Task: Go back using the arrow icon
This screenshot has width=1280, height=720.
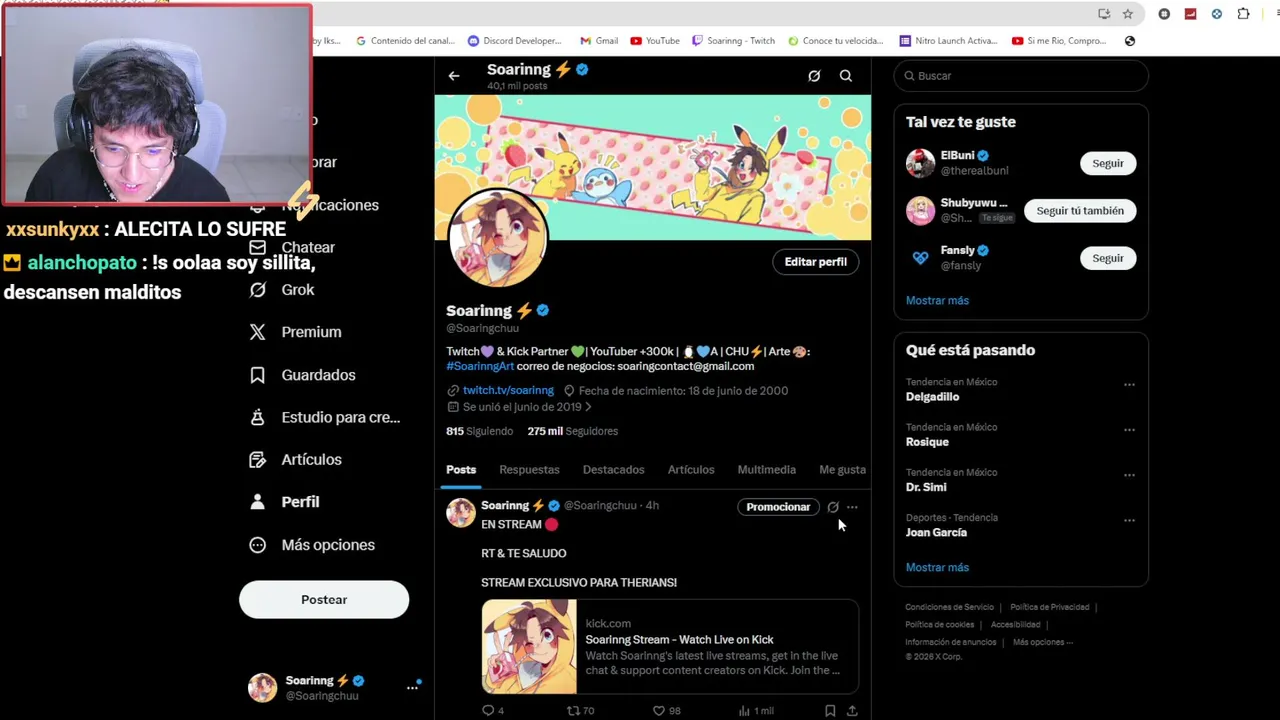Action: 454,76
